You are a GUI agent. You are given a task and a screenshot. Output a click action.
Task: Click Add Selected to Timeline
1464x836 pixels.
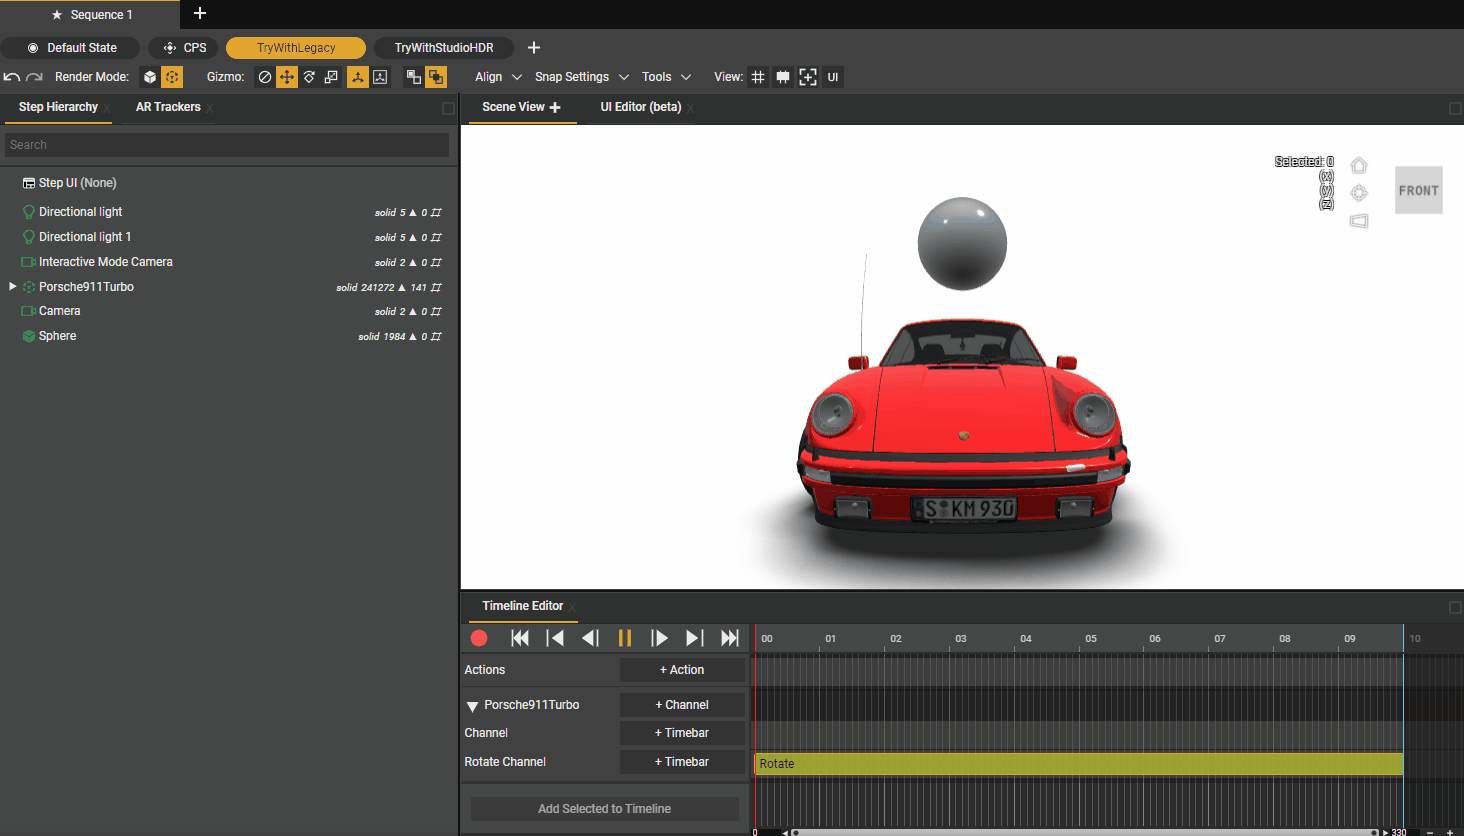[604, 809]
